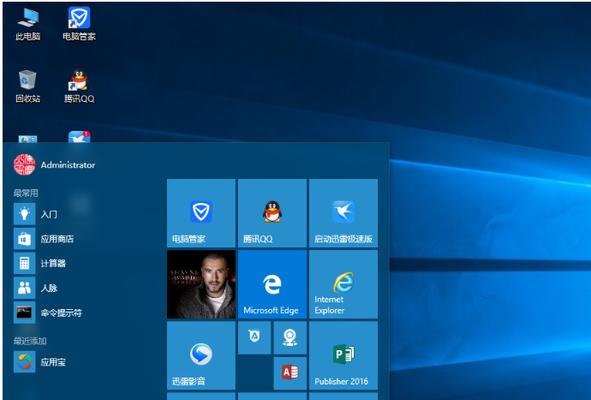Viewport: 591px width, 400px height.
Task: Open the music tile with the man's photo
Action: [x=201, y=284]
